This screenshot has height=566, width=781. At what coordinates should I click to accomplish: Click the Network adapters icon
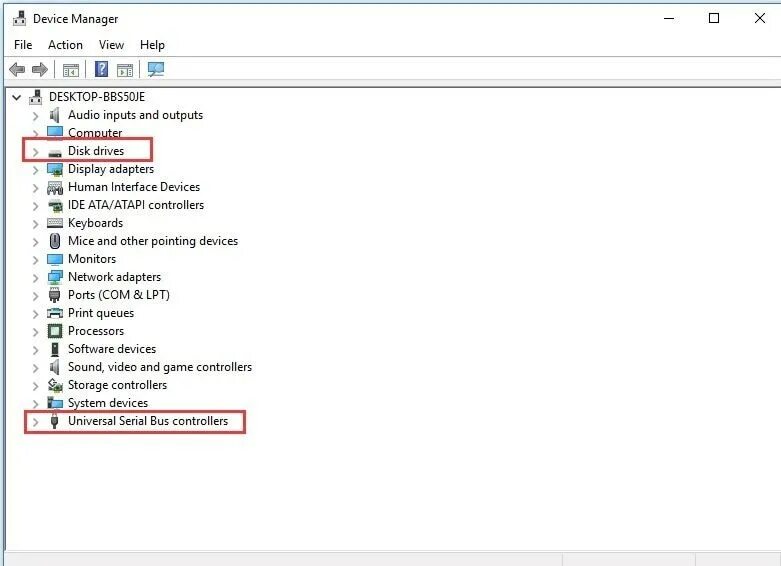[55, 277]
